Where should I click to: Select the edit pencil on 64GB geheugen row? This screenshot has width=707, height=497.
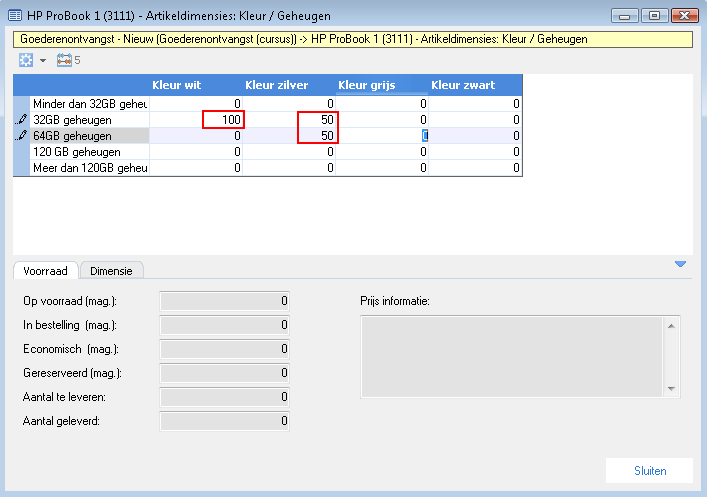[21, 135]
